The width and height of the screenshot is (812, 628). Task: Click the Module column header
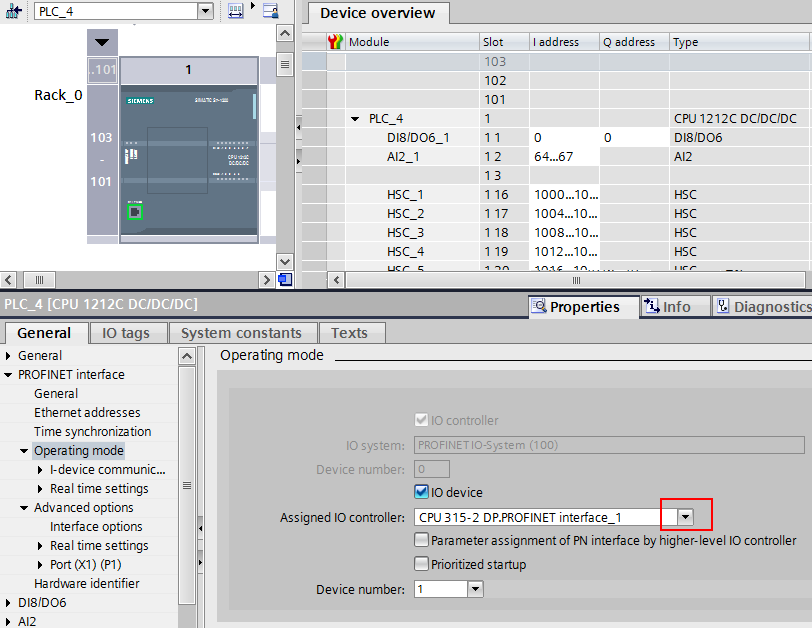point(412,42)
